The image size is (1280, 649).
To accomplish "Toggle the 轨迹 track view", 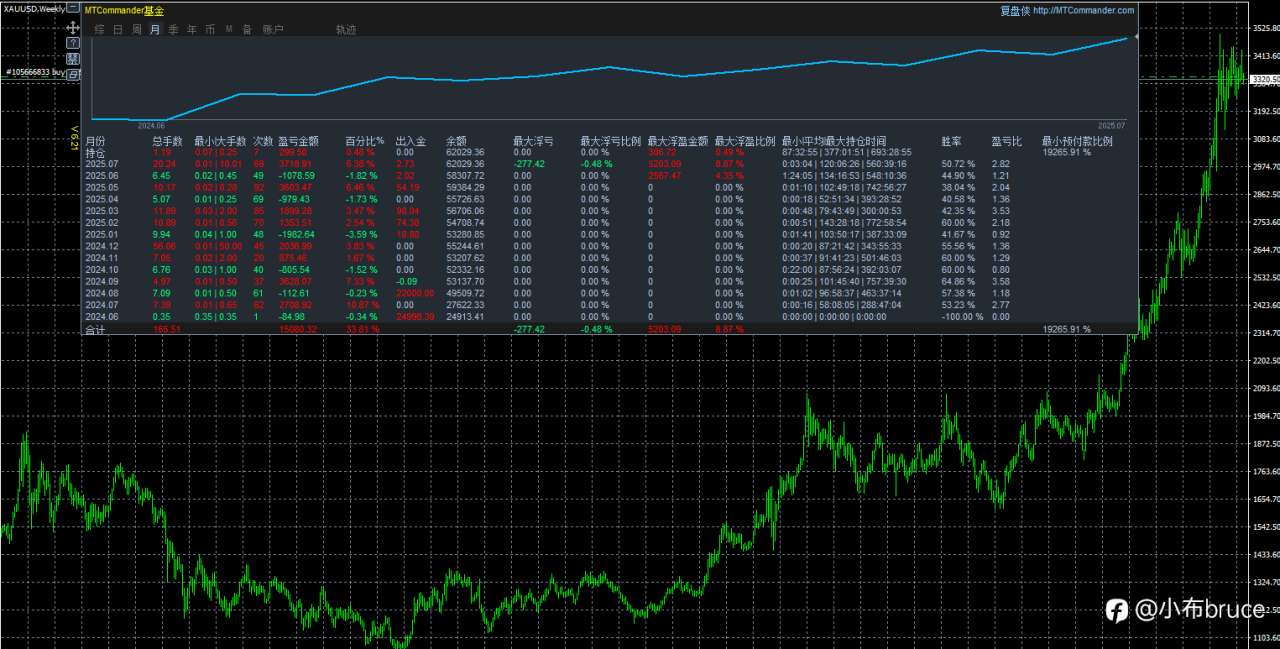I will click(346, 30).
